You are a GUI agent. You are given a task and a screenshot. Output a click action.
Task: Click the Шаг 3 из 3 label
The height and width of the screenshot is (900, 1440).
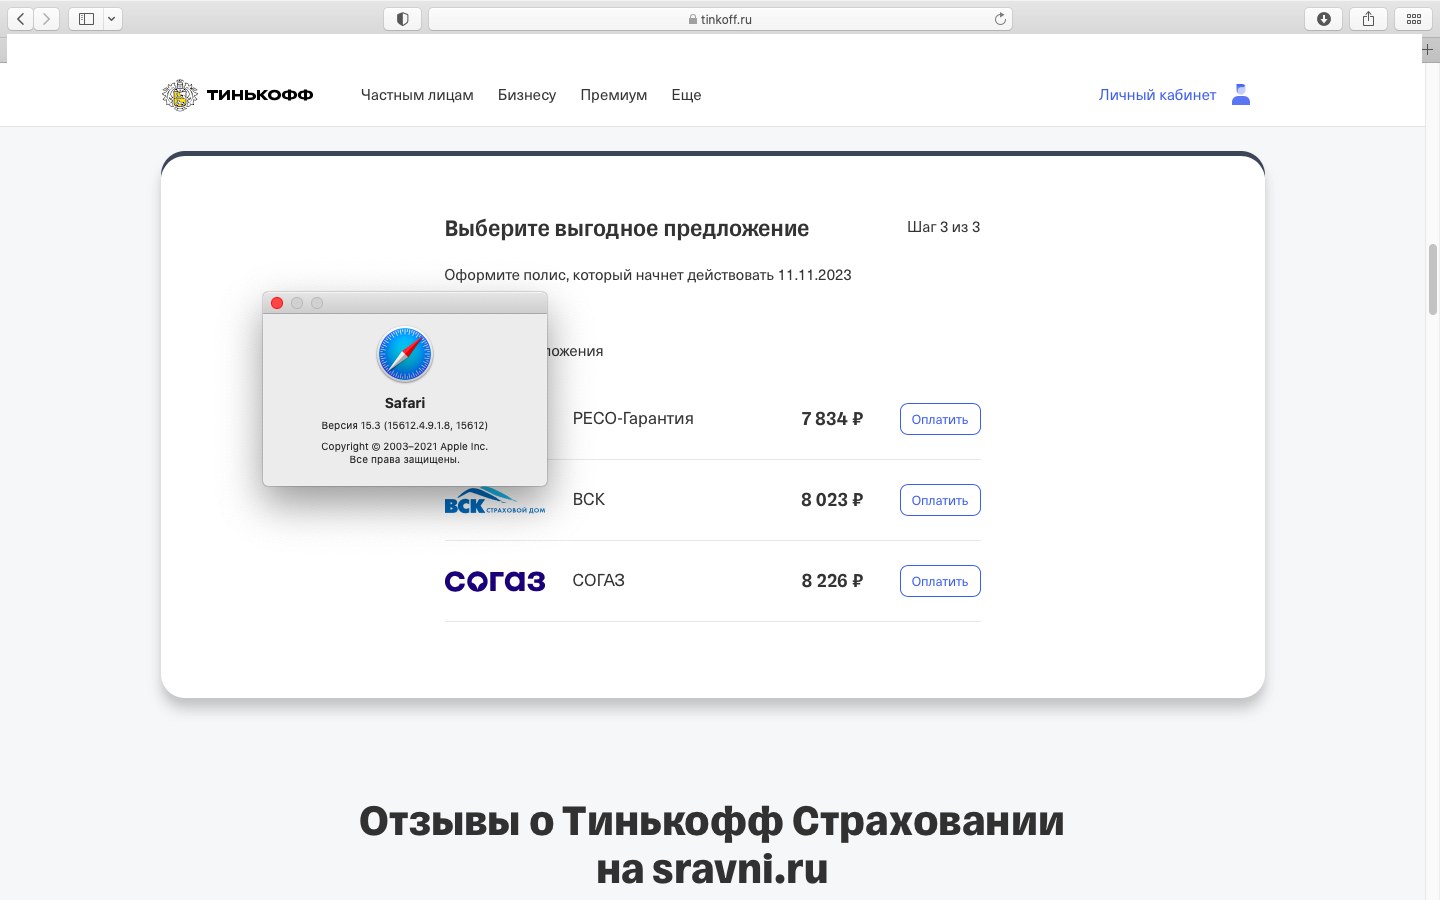(943, 227)
